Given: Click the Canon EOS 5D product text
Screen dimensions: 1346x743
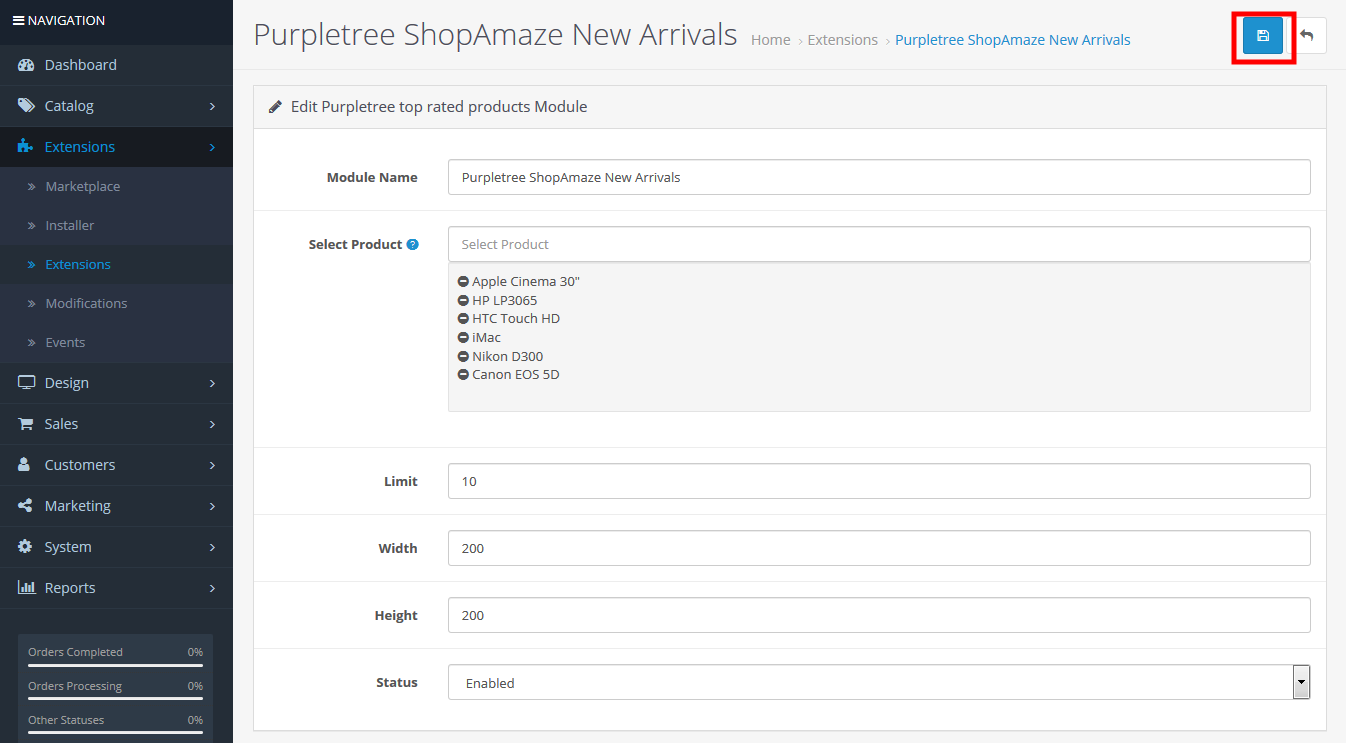Looking at the screenshot, I should [516, 375].
